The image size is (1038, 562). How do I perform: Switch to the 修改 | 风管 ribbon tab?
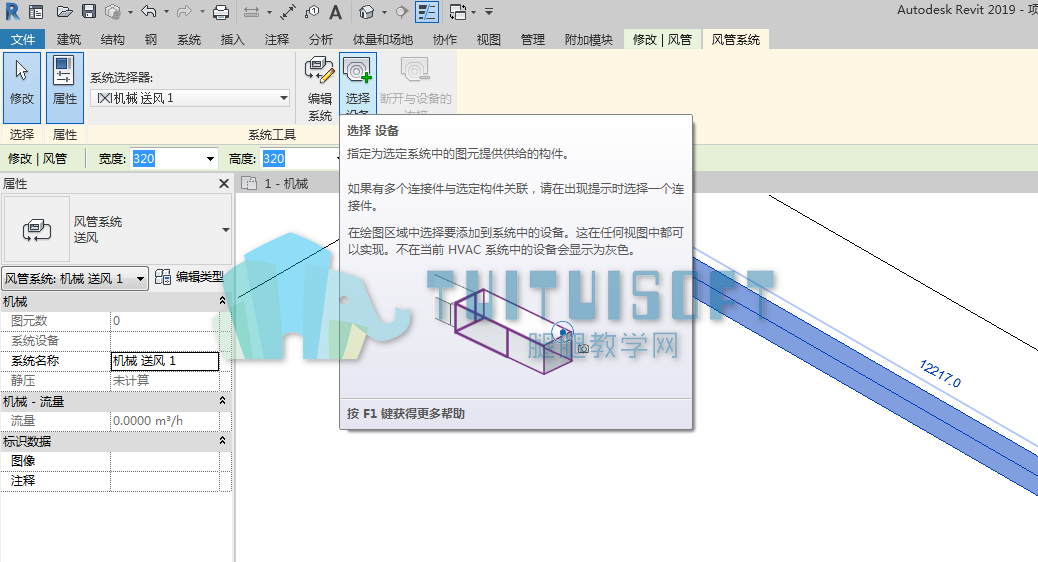click(662, 40)
